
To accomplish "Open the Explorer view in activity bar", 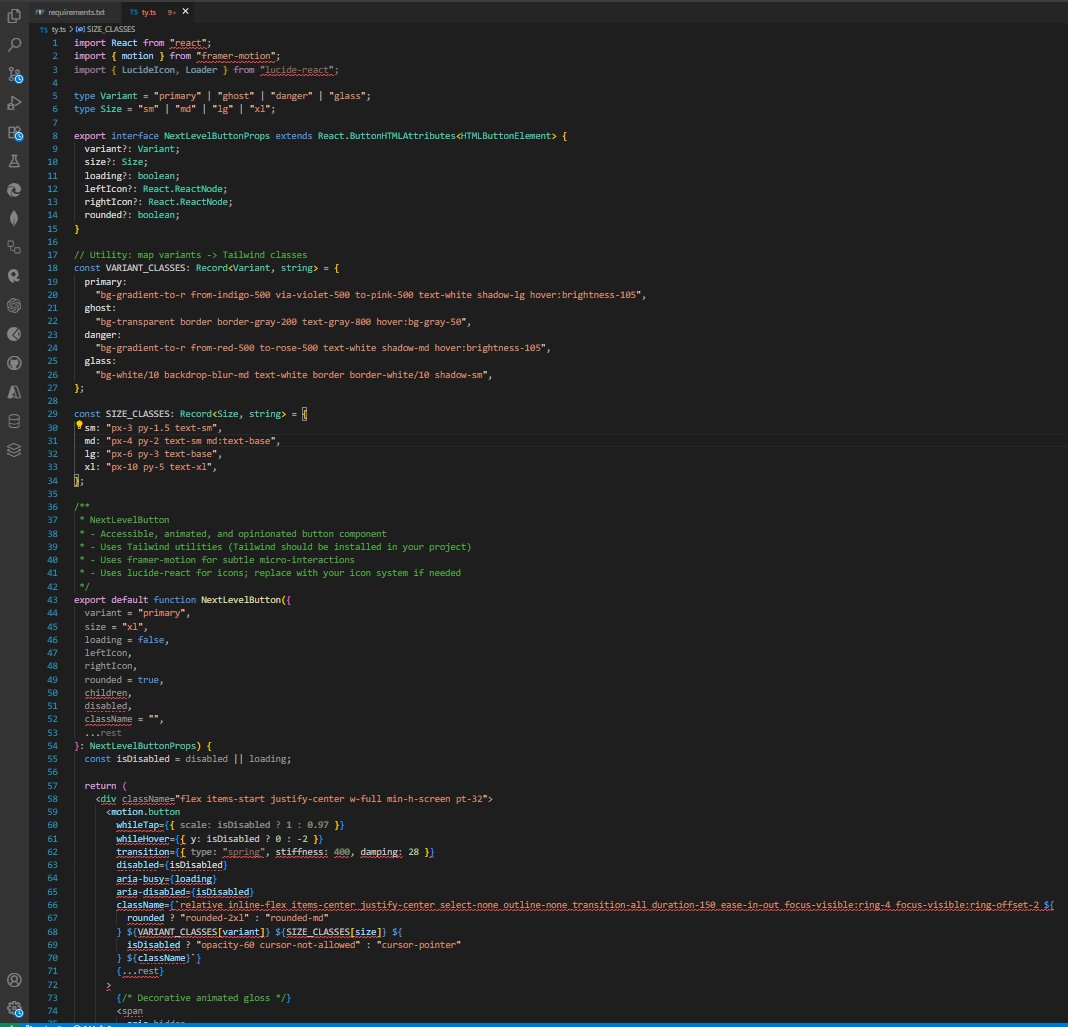I will [14, 16].
